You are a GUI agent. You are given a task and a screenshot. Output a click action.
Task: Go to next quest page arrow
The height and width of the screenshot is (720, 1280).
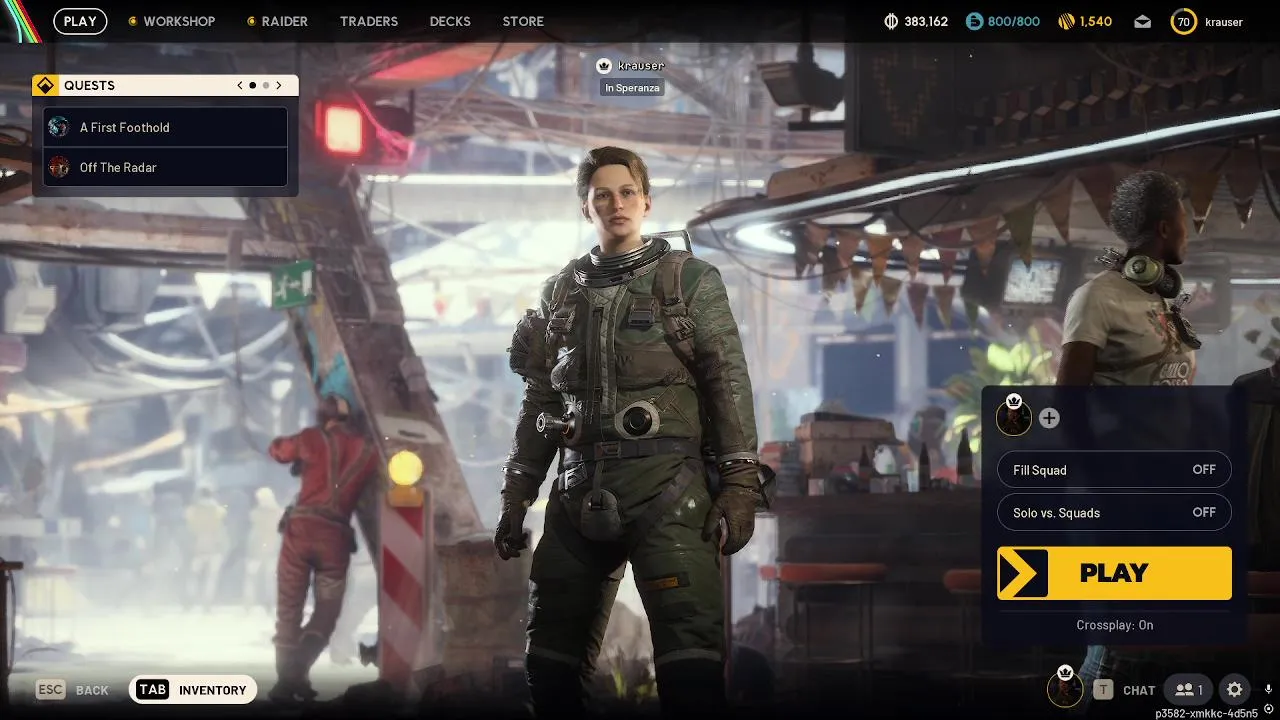coord(279,85)
